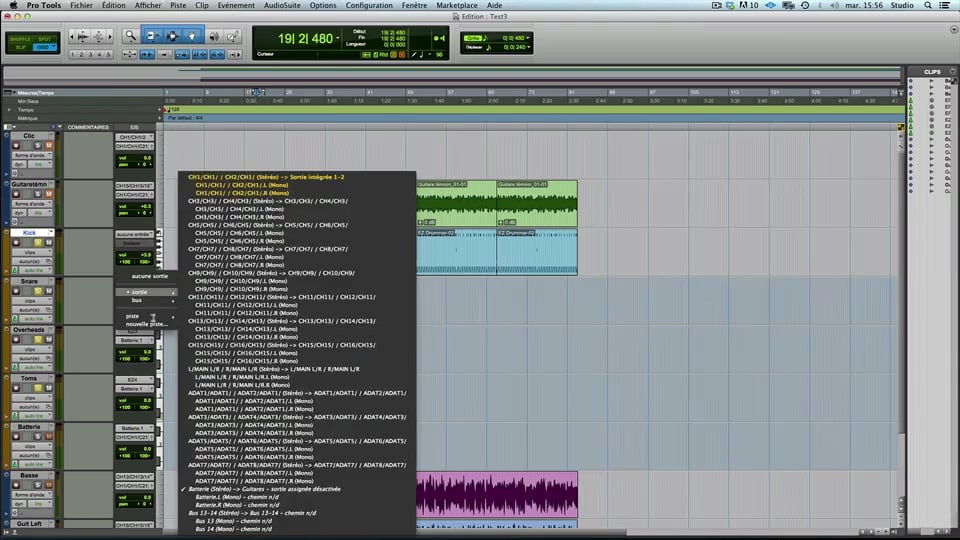Mute the Guitaretémn track
Viewport: 960px width, 540px height.
(x=48, y=194)
